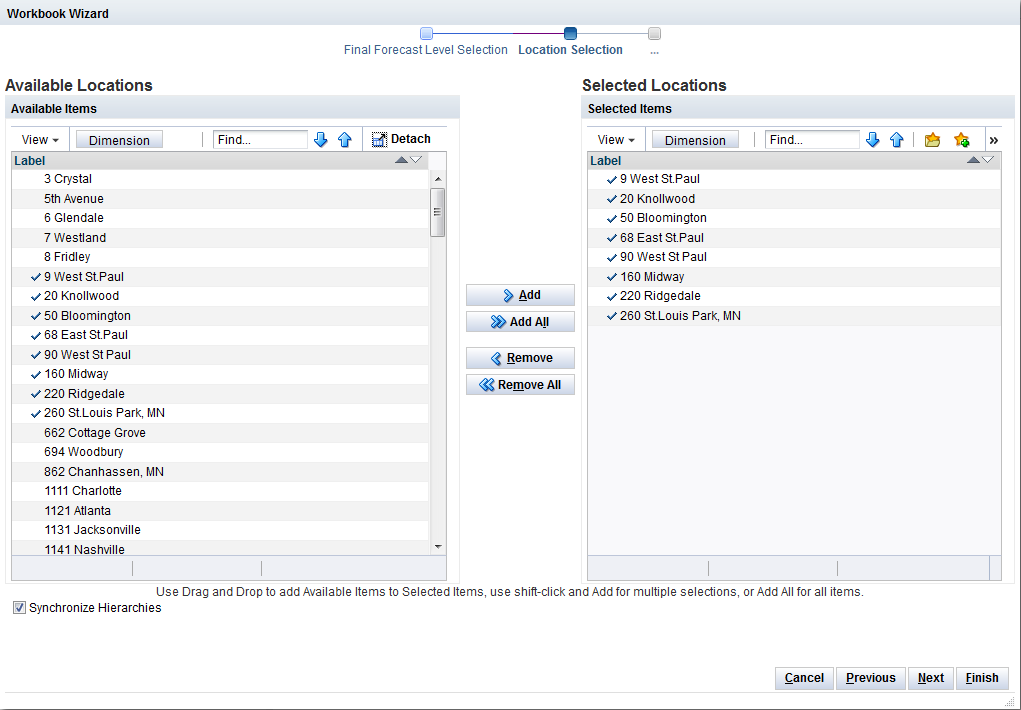The height and width of the screenshot is (710, 1021).
Task: Sort Selected Items Label descending
Action: pyautogui.click(x=988, y=160)
